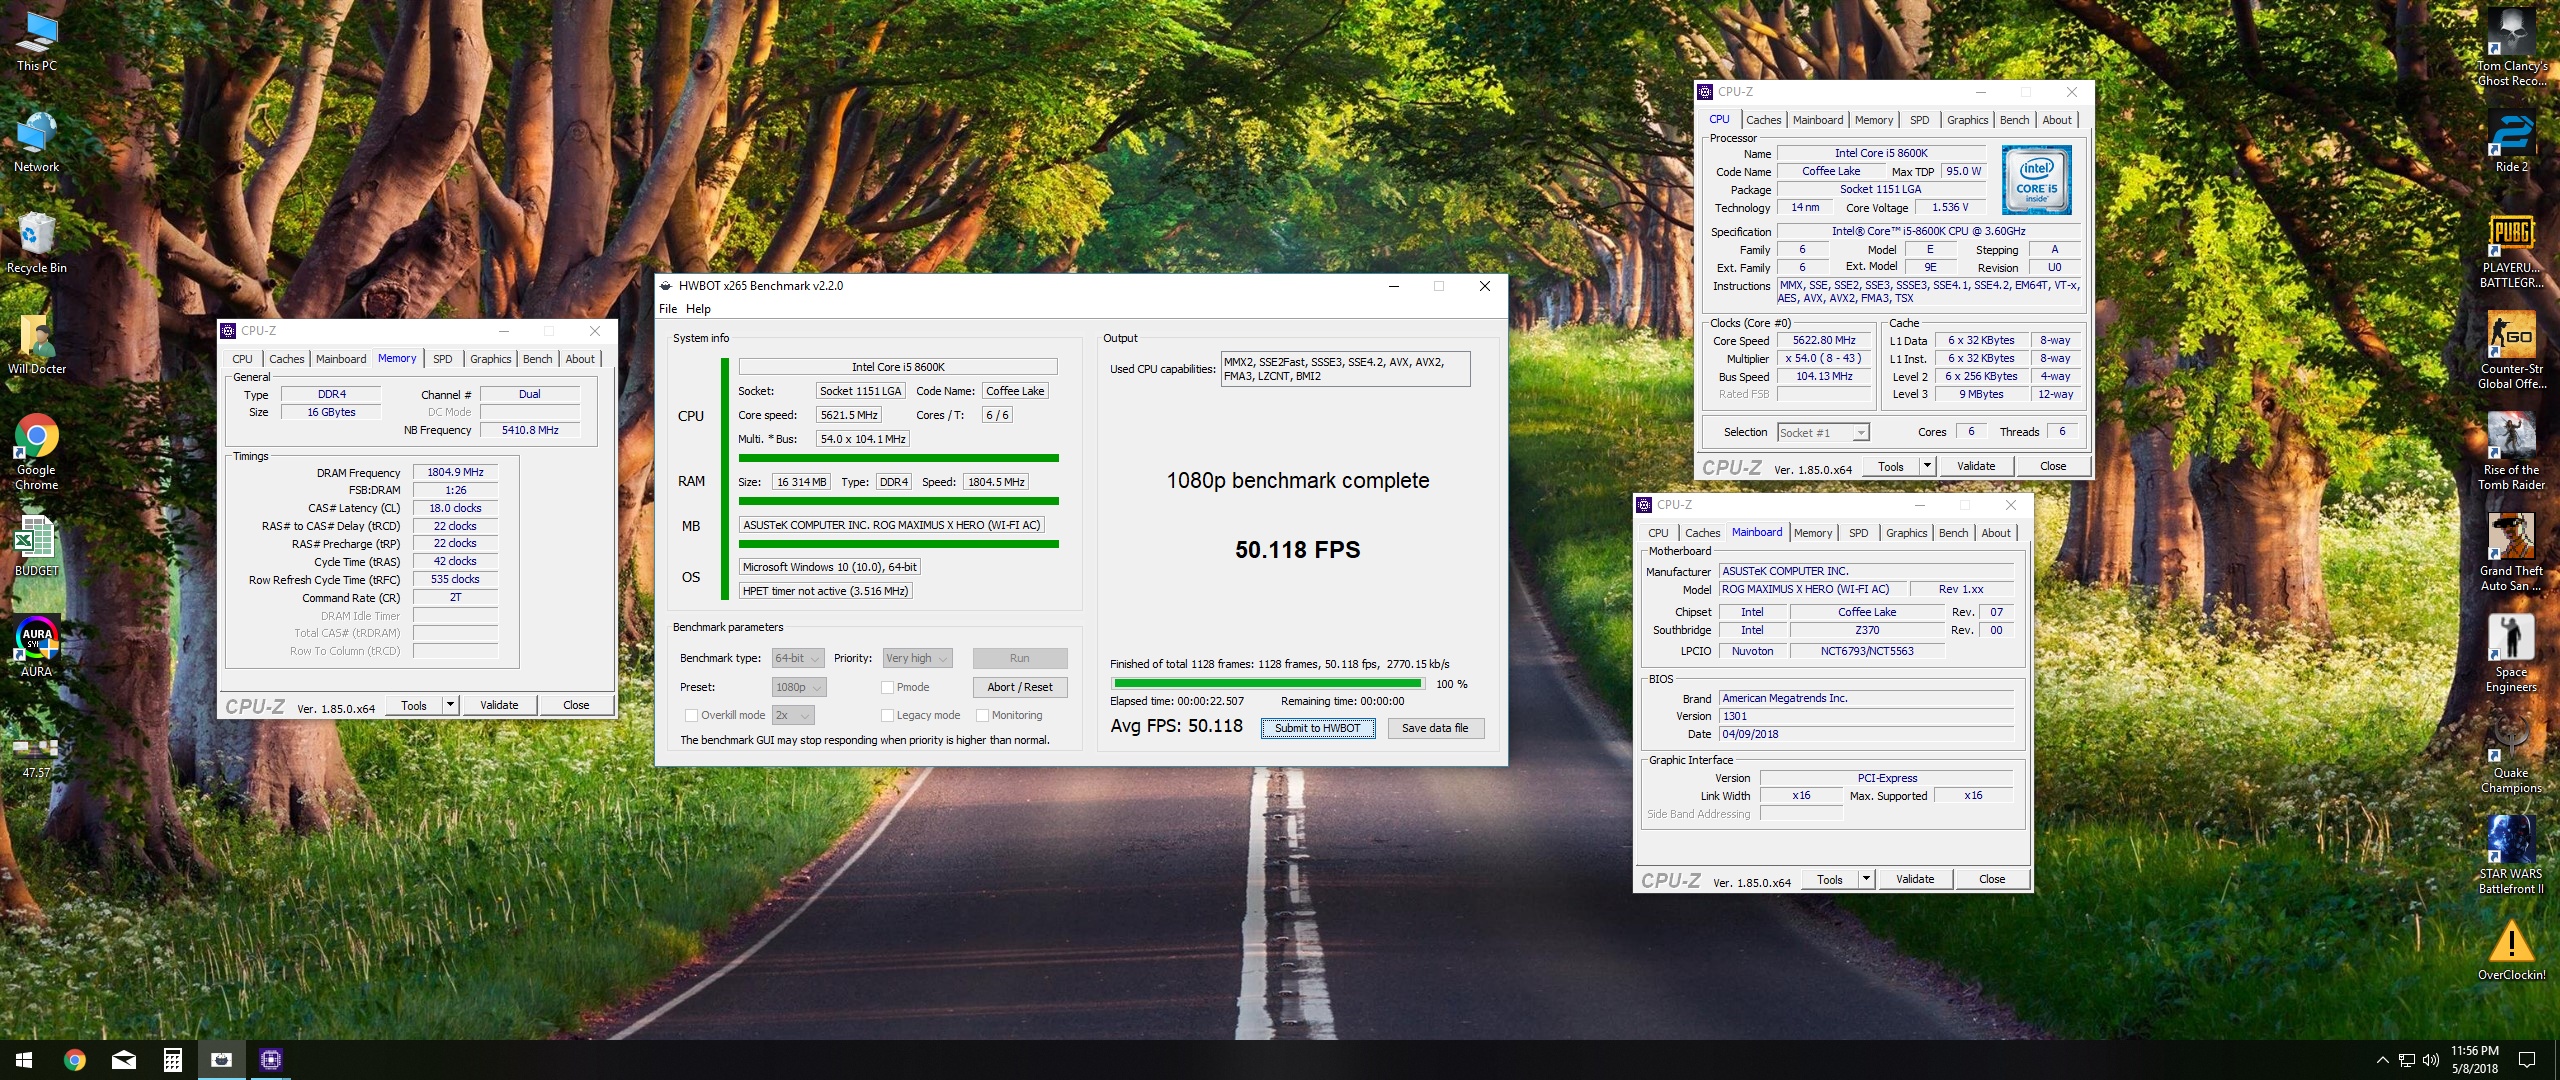2560x1080 pixels.
Task: Click Submit to HWBOT button
Action: point(1317,728)
